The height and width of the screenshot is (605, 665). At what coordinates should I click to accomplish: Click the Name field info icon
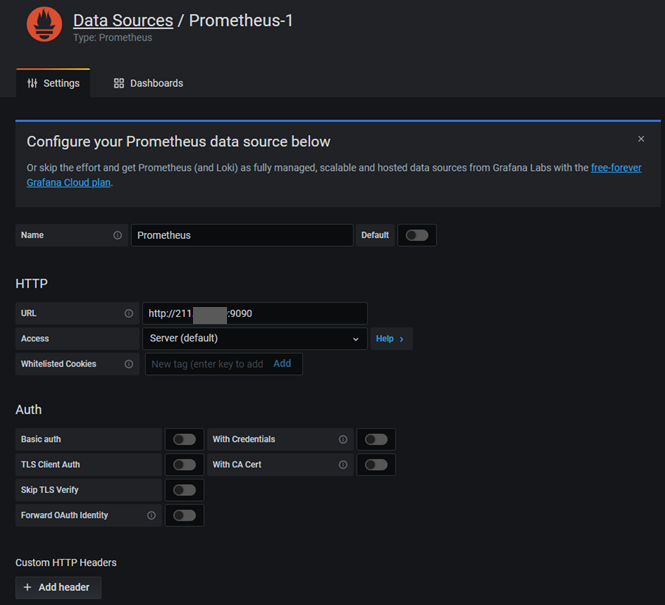[x=117, y=235]
